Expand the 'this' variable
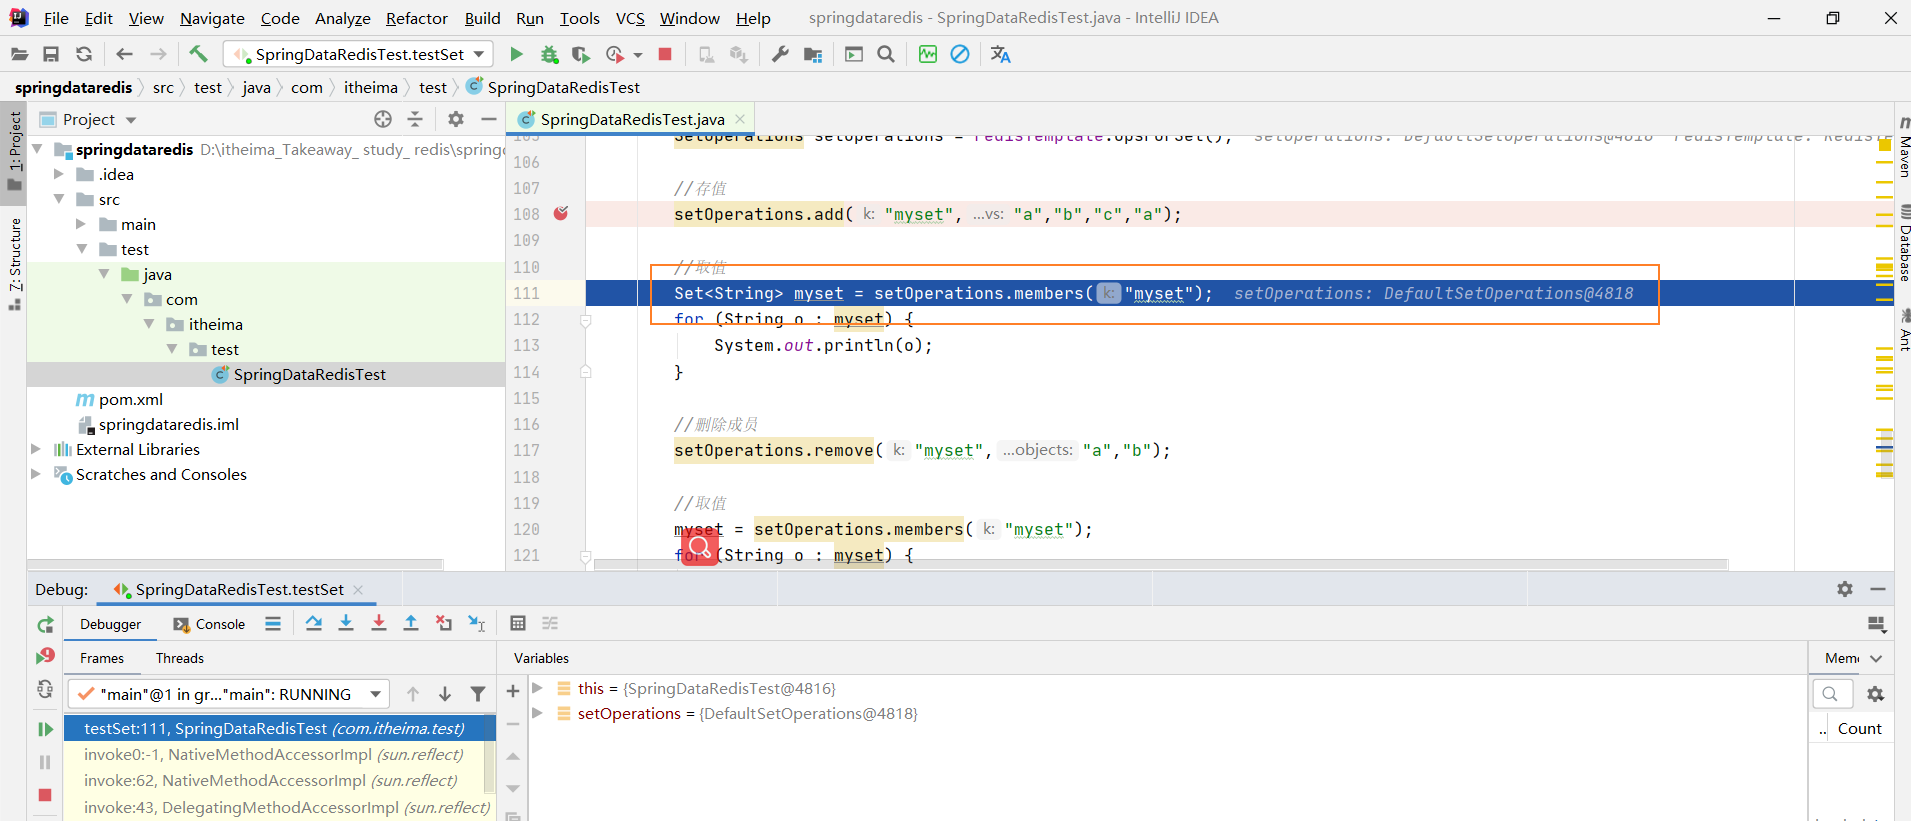The width and height of the screenshot is (1911, 821). tap(538, 688)
